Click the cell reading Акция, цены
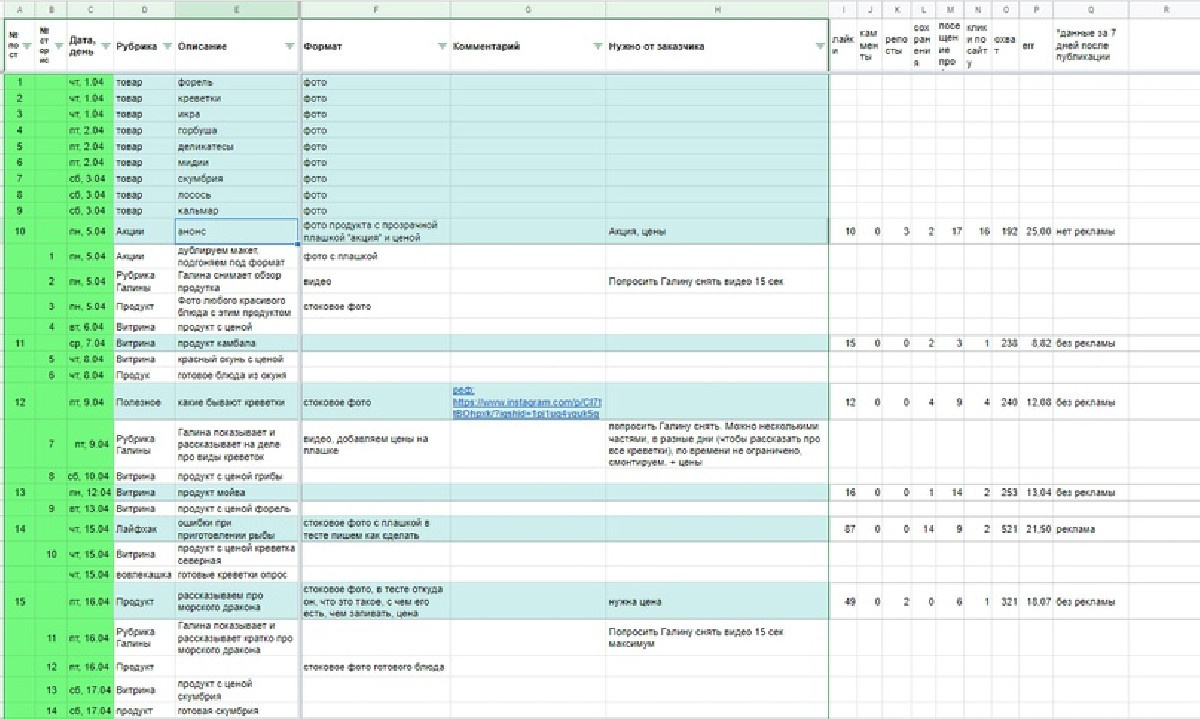This screenshot has width=1200, height=719. 717,231
